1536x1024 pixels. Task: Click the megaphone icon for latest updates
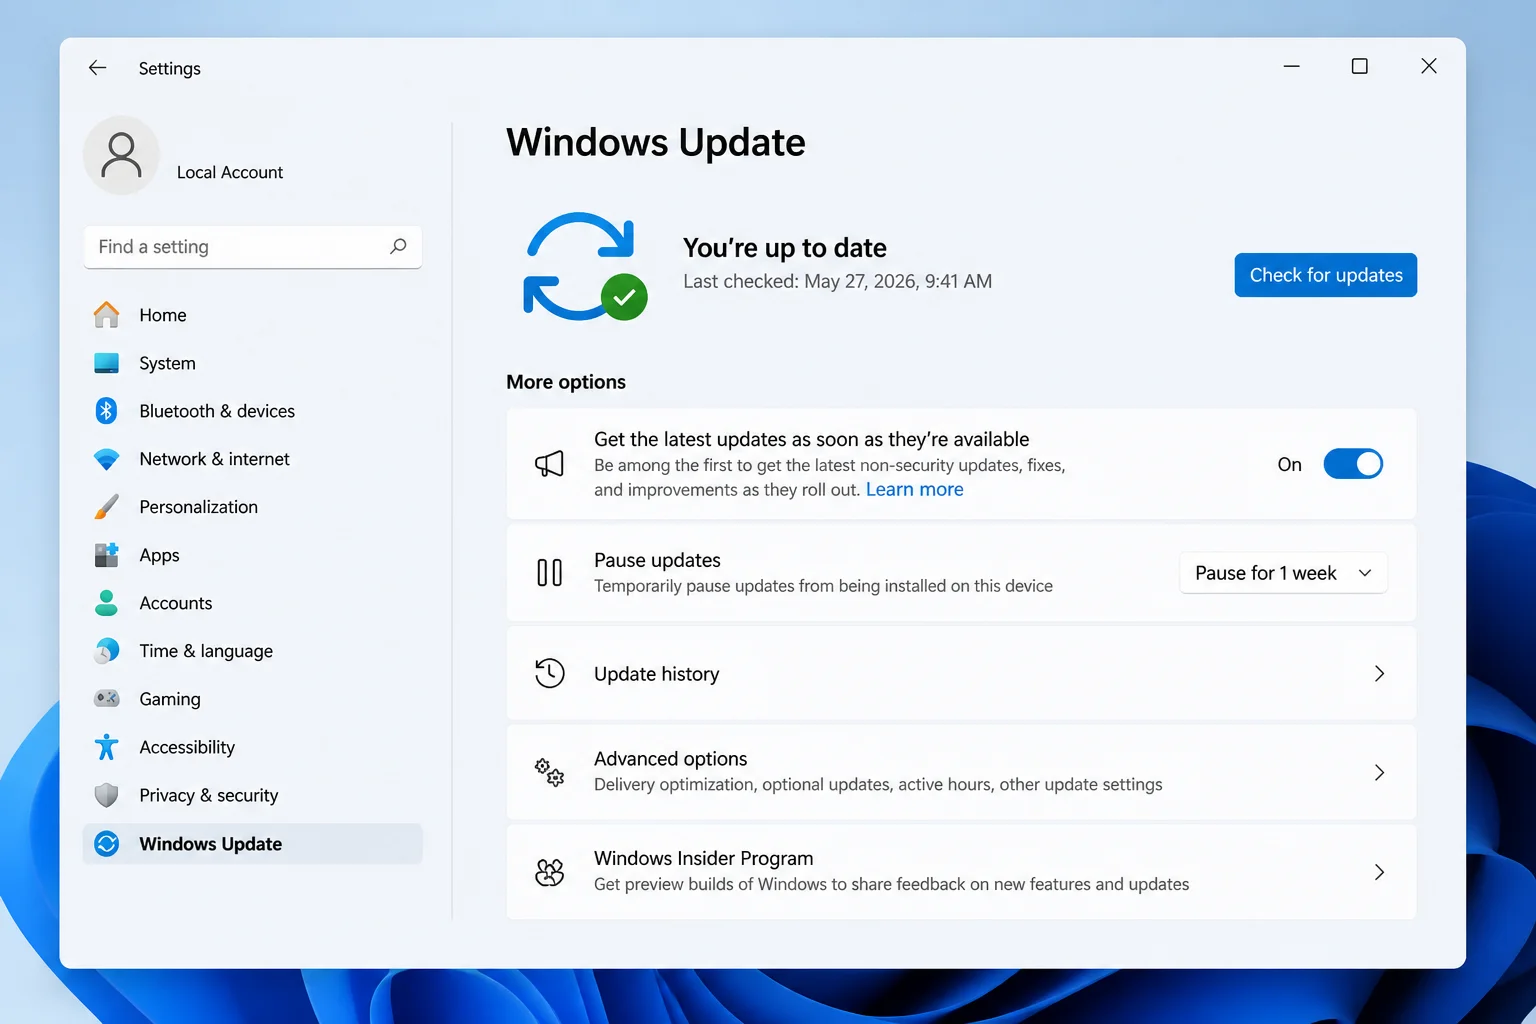click(549, 463)
